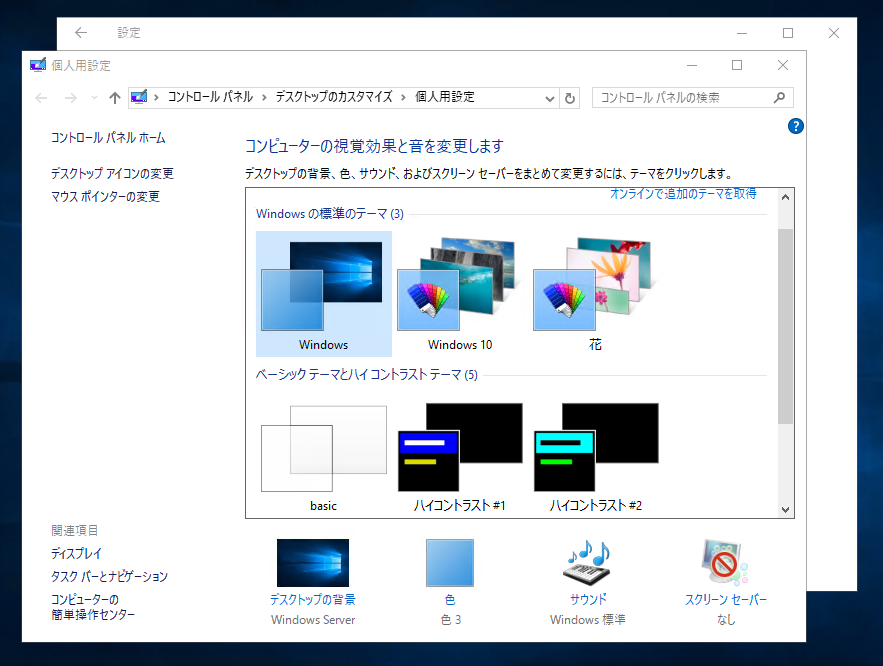The image size is (883, 666).
Task: Open マウス ポインターの変更 link
Action: (x=105, y=196)
